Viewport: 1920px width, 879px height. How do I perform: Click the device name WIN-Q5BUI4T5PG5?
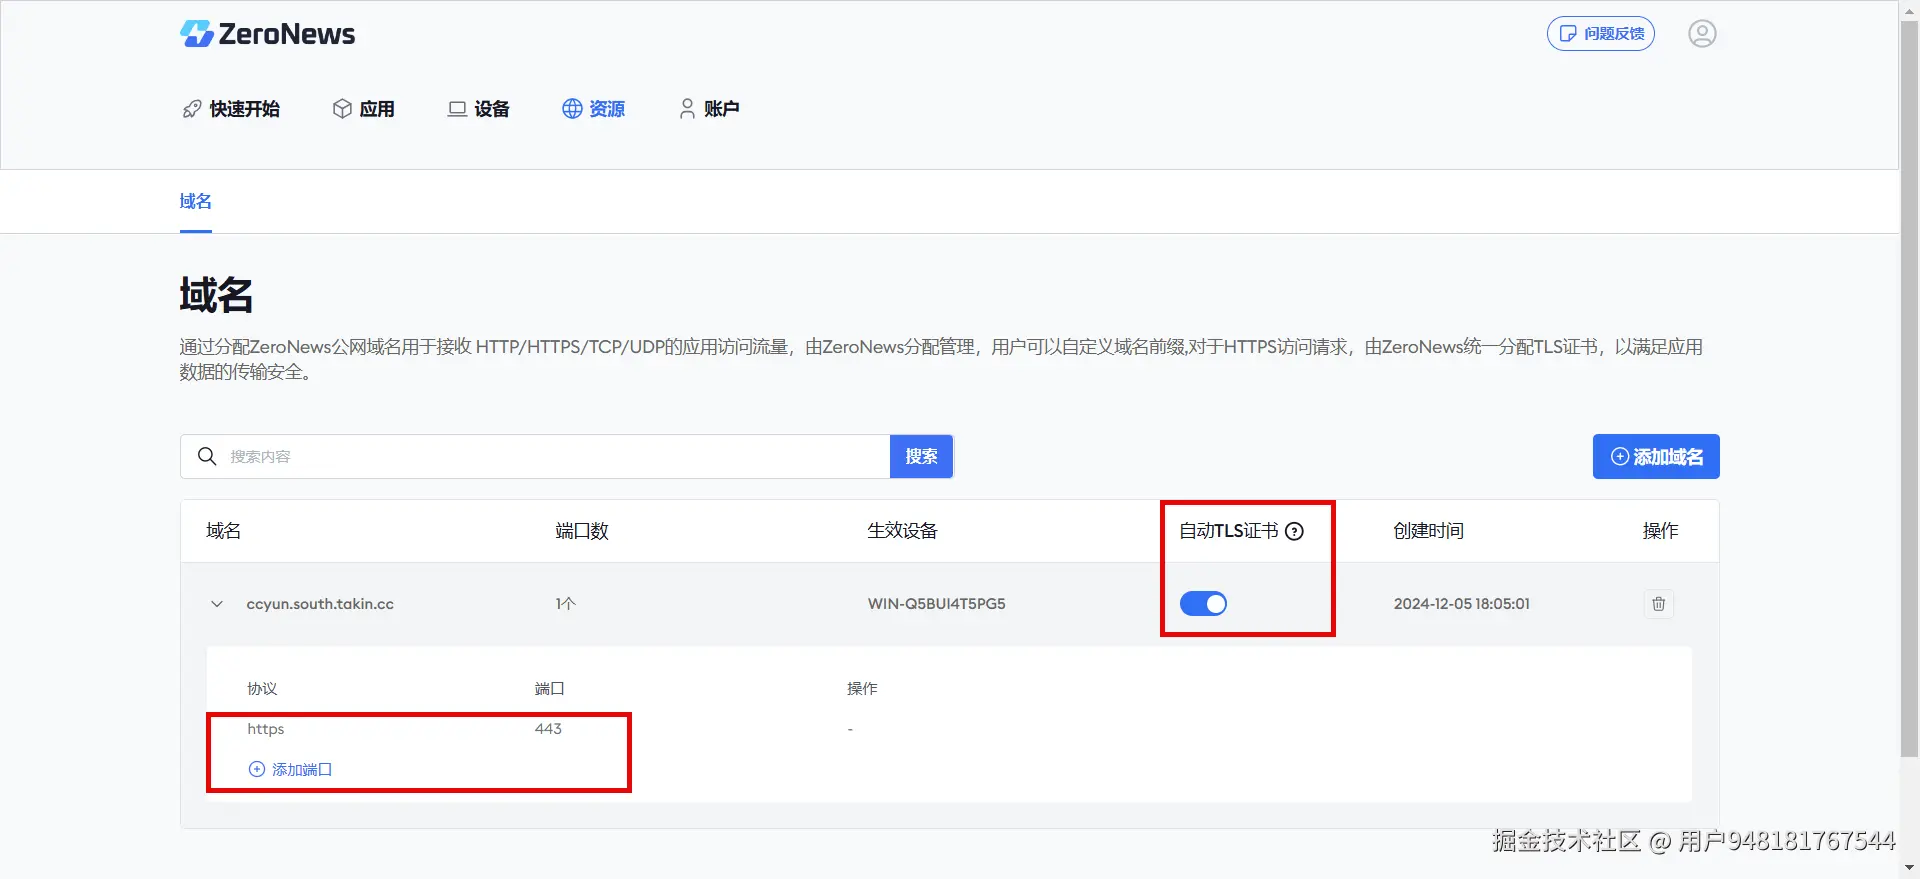coord(937,604)
